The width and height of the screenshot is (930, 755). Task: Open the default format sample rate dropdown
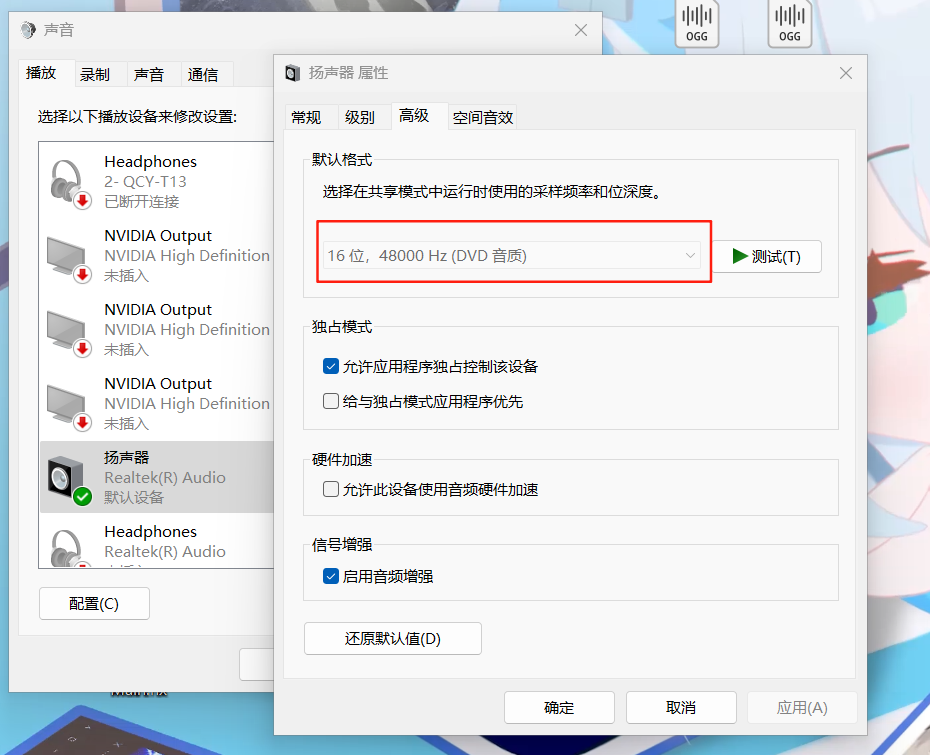tap(512, 256)
